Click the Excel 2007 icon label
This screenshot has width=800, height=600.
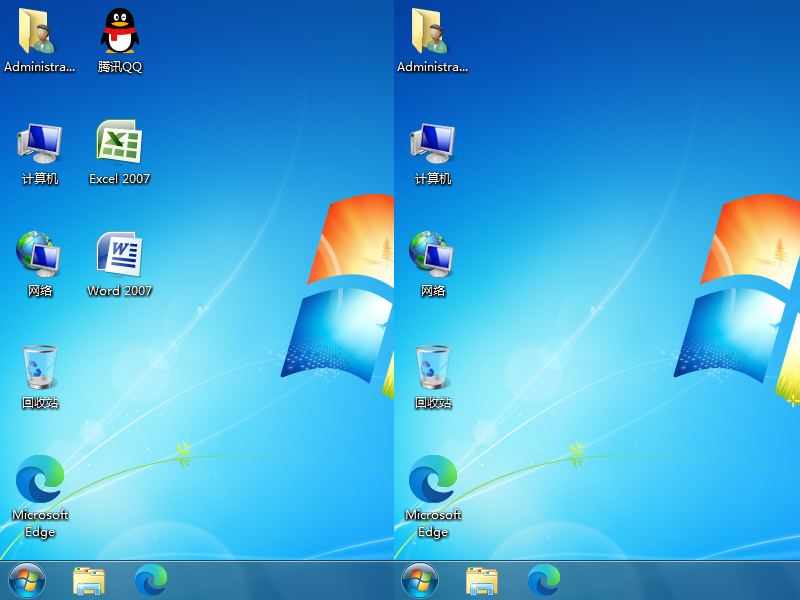pyautogui.click(x=118, y=178)
